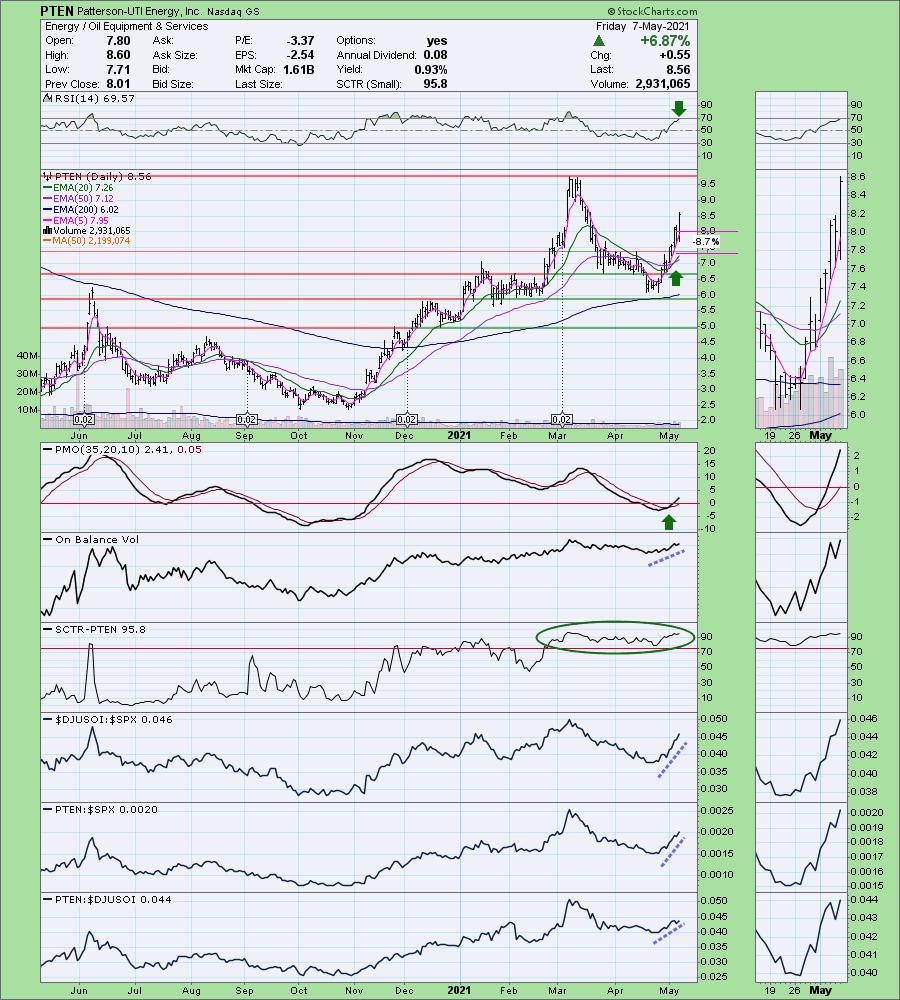Click the 0.02 dividend marker under December
900x1000 pixels.
pyautogui.click(x=406, y=420)
